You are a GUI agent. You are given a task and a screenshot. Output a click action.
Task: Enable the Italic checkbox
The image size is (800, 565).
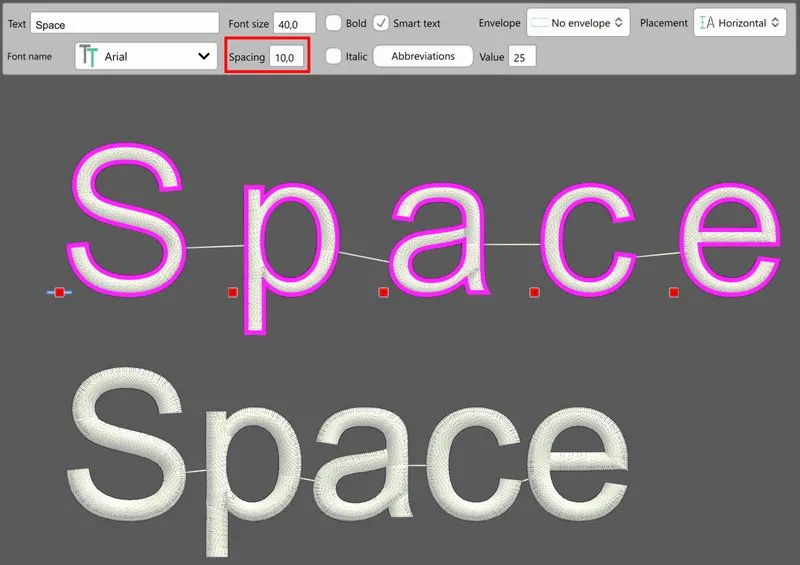coord(334,56)
